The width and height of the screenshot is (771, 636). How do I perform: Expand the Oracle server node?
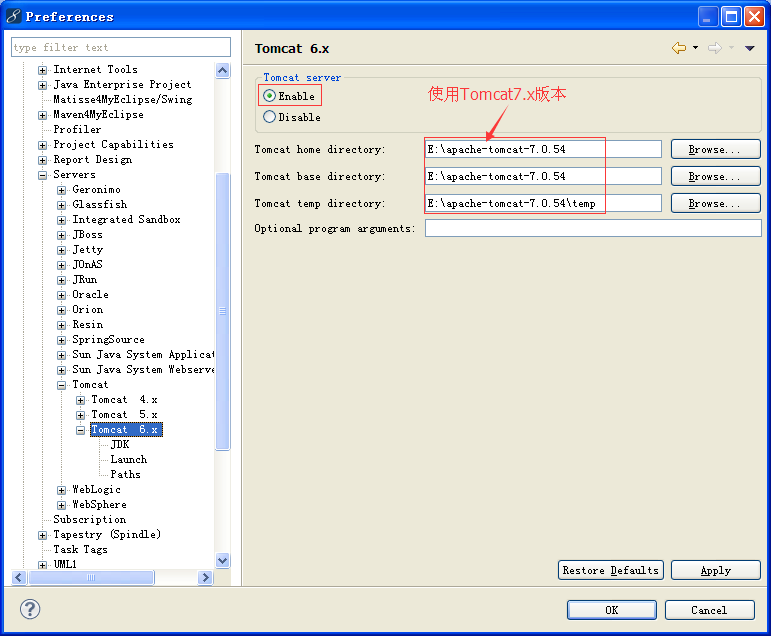[61, 295]
